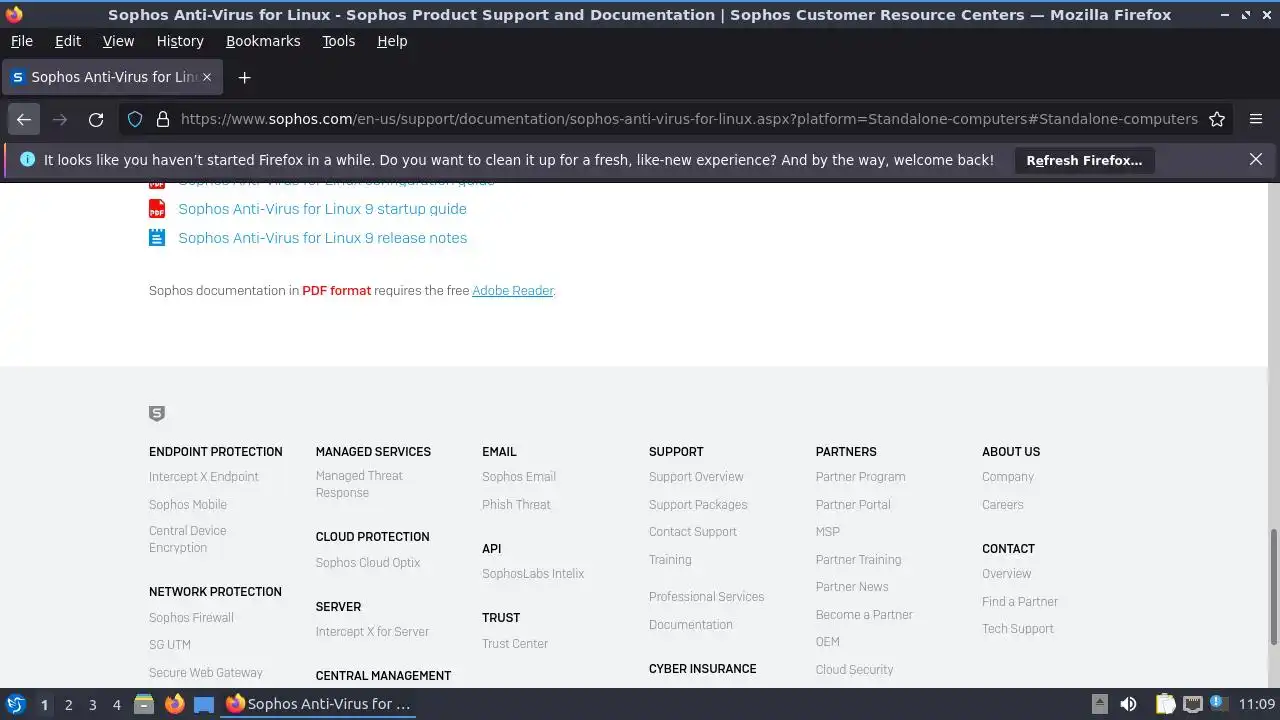Open the tracking protection shield icon
The image size is (1280, 720).
(x=135, y=119)
